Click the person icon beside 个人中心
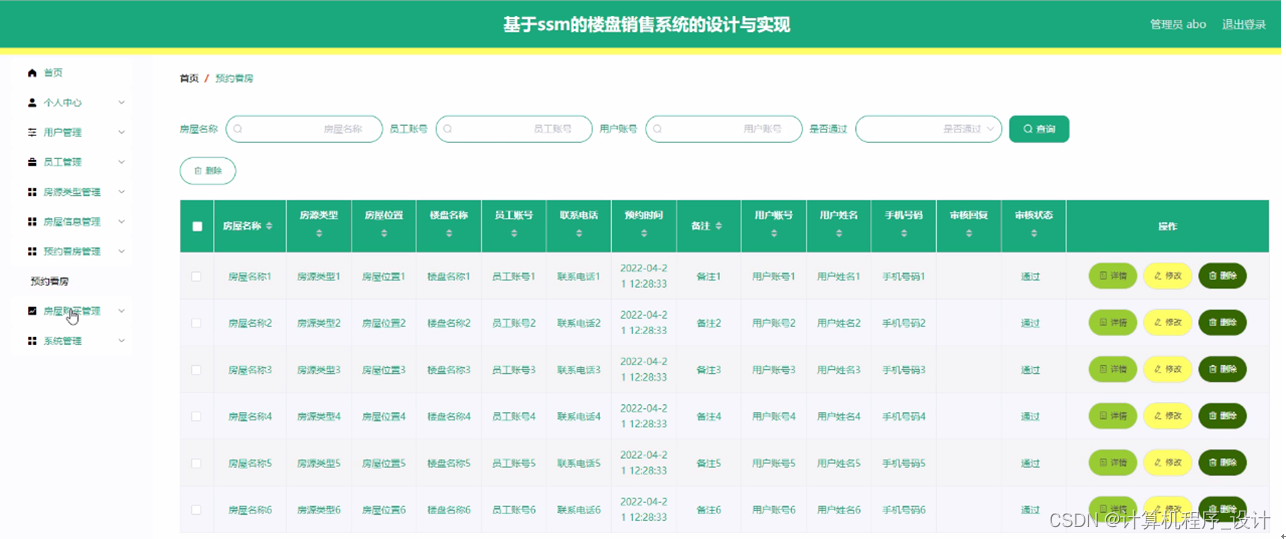Viewport: 1286px width, 539px height. tap(32, 102)
